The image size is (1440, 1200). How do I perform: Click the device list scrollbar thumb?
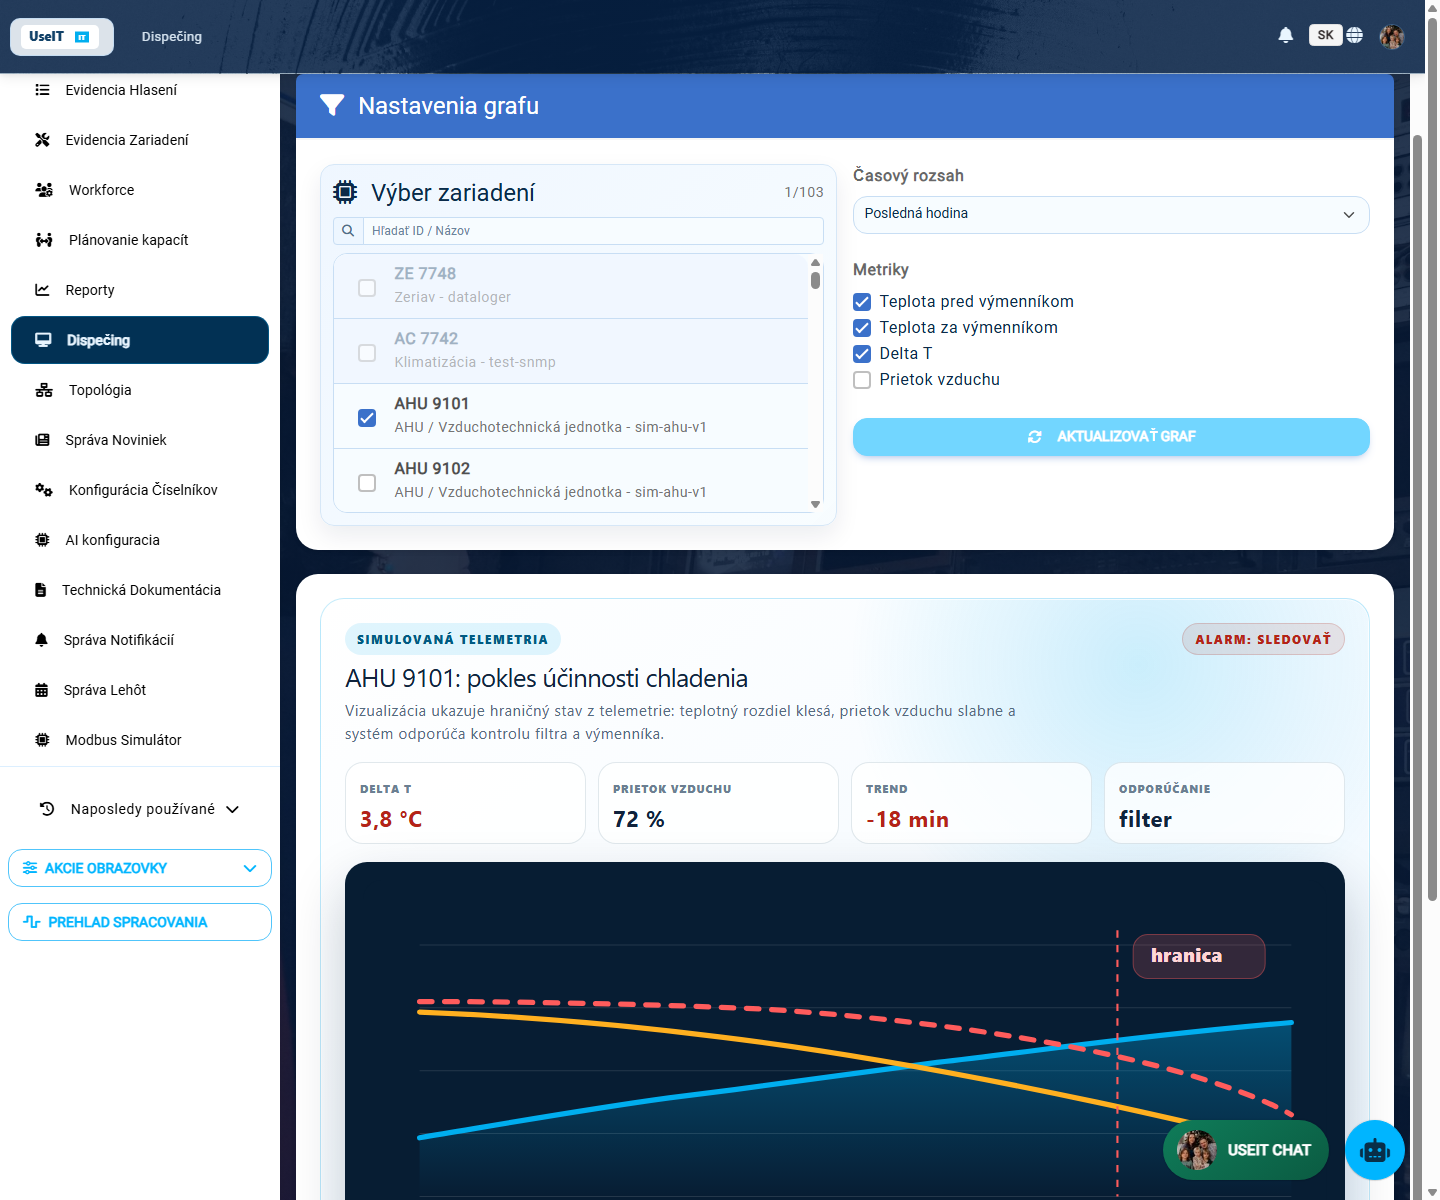[816, 280]
